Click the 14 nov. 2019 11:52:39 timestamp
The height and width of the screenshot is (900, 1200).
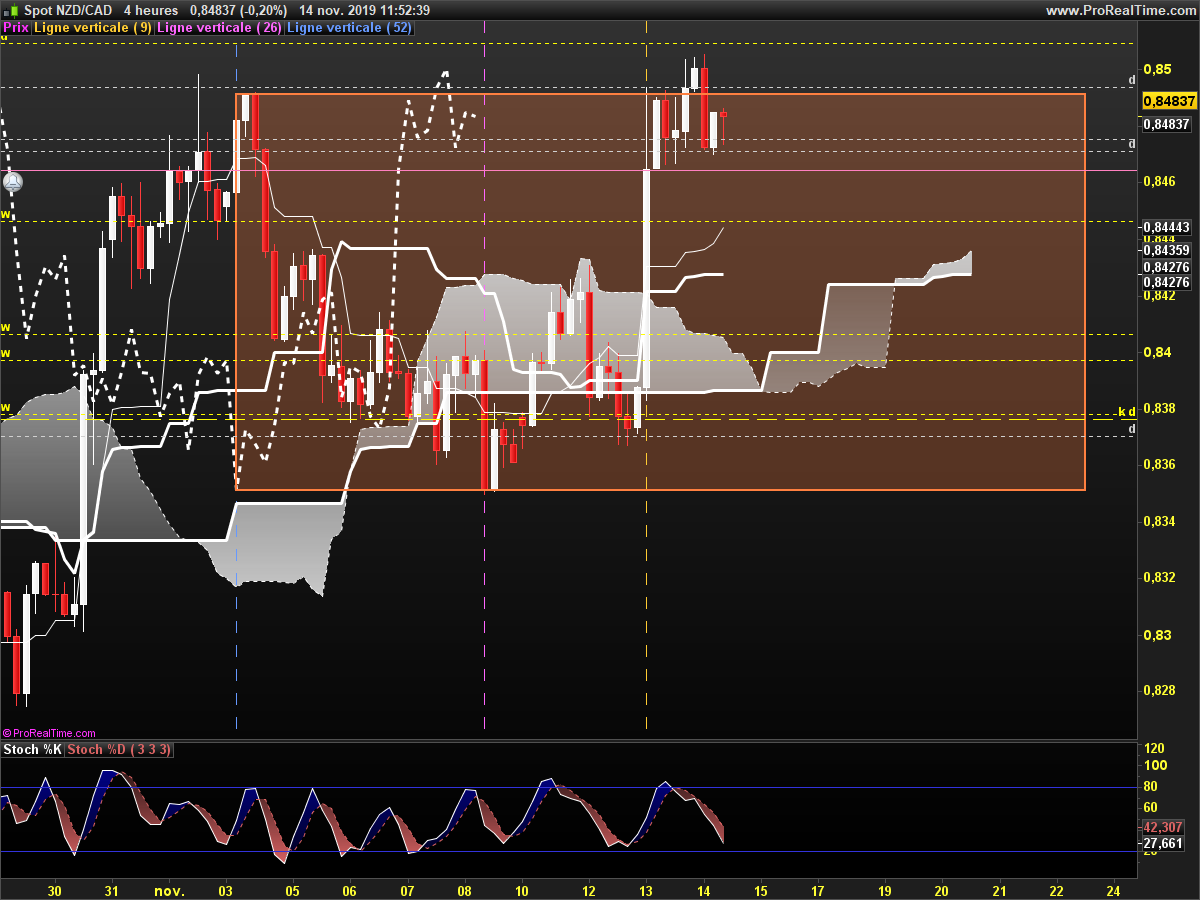(x=365, y=10)
